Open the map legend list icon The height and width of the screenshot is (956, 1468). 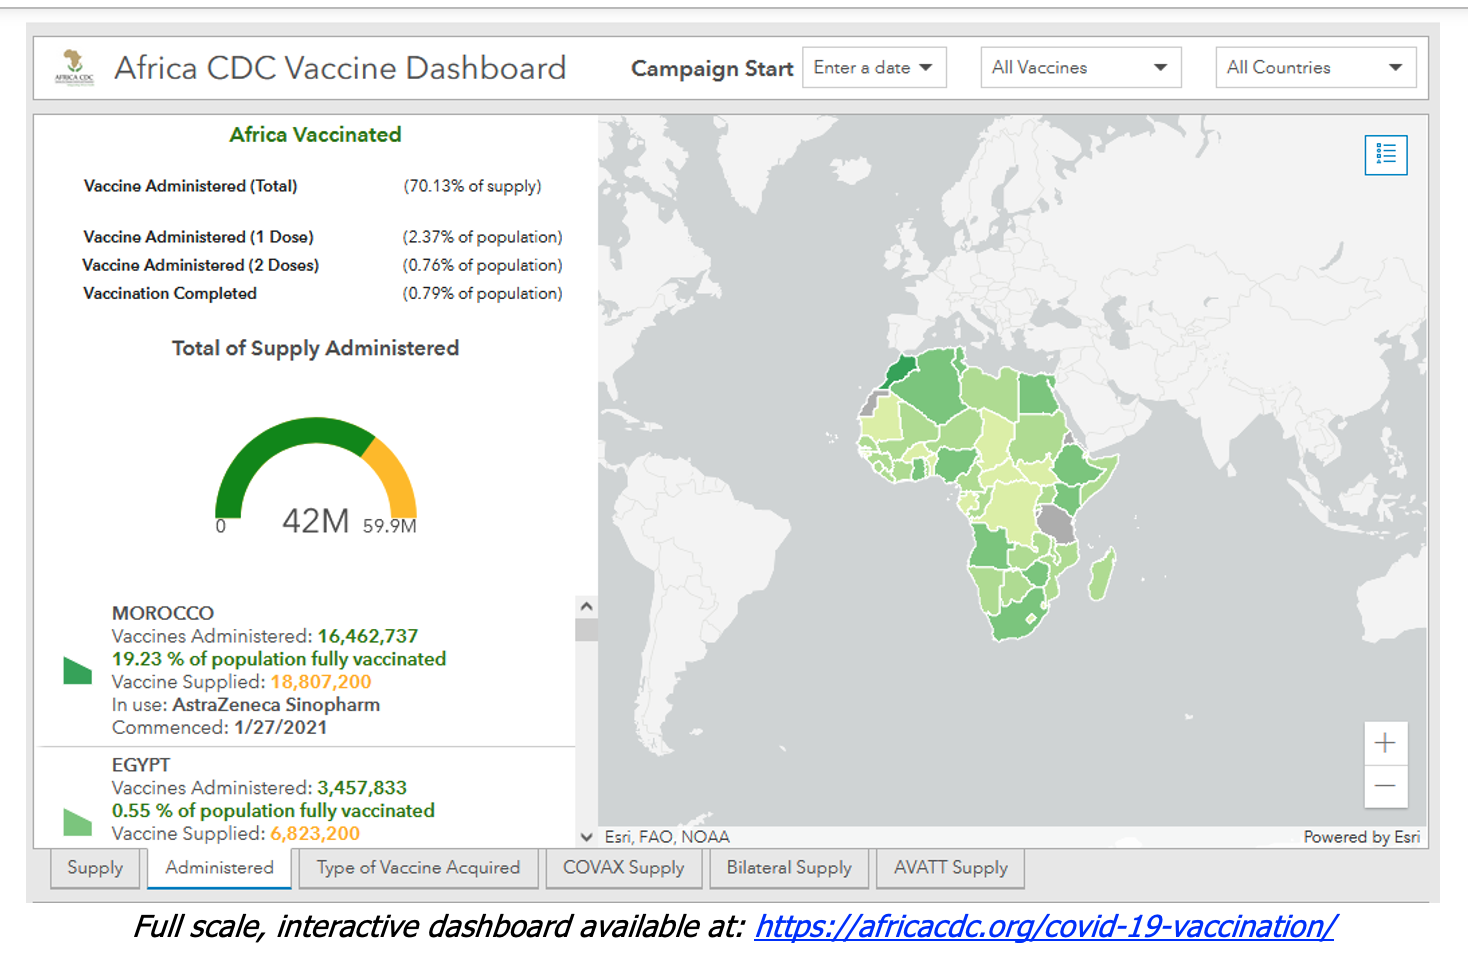tap(1385, 154)
